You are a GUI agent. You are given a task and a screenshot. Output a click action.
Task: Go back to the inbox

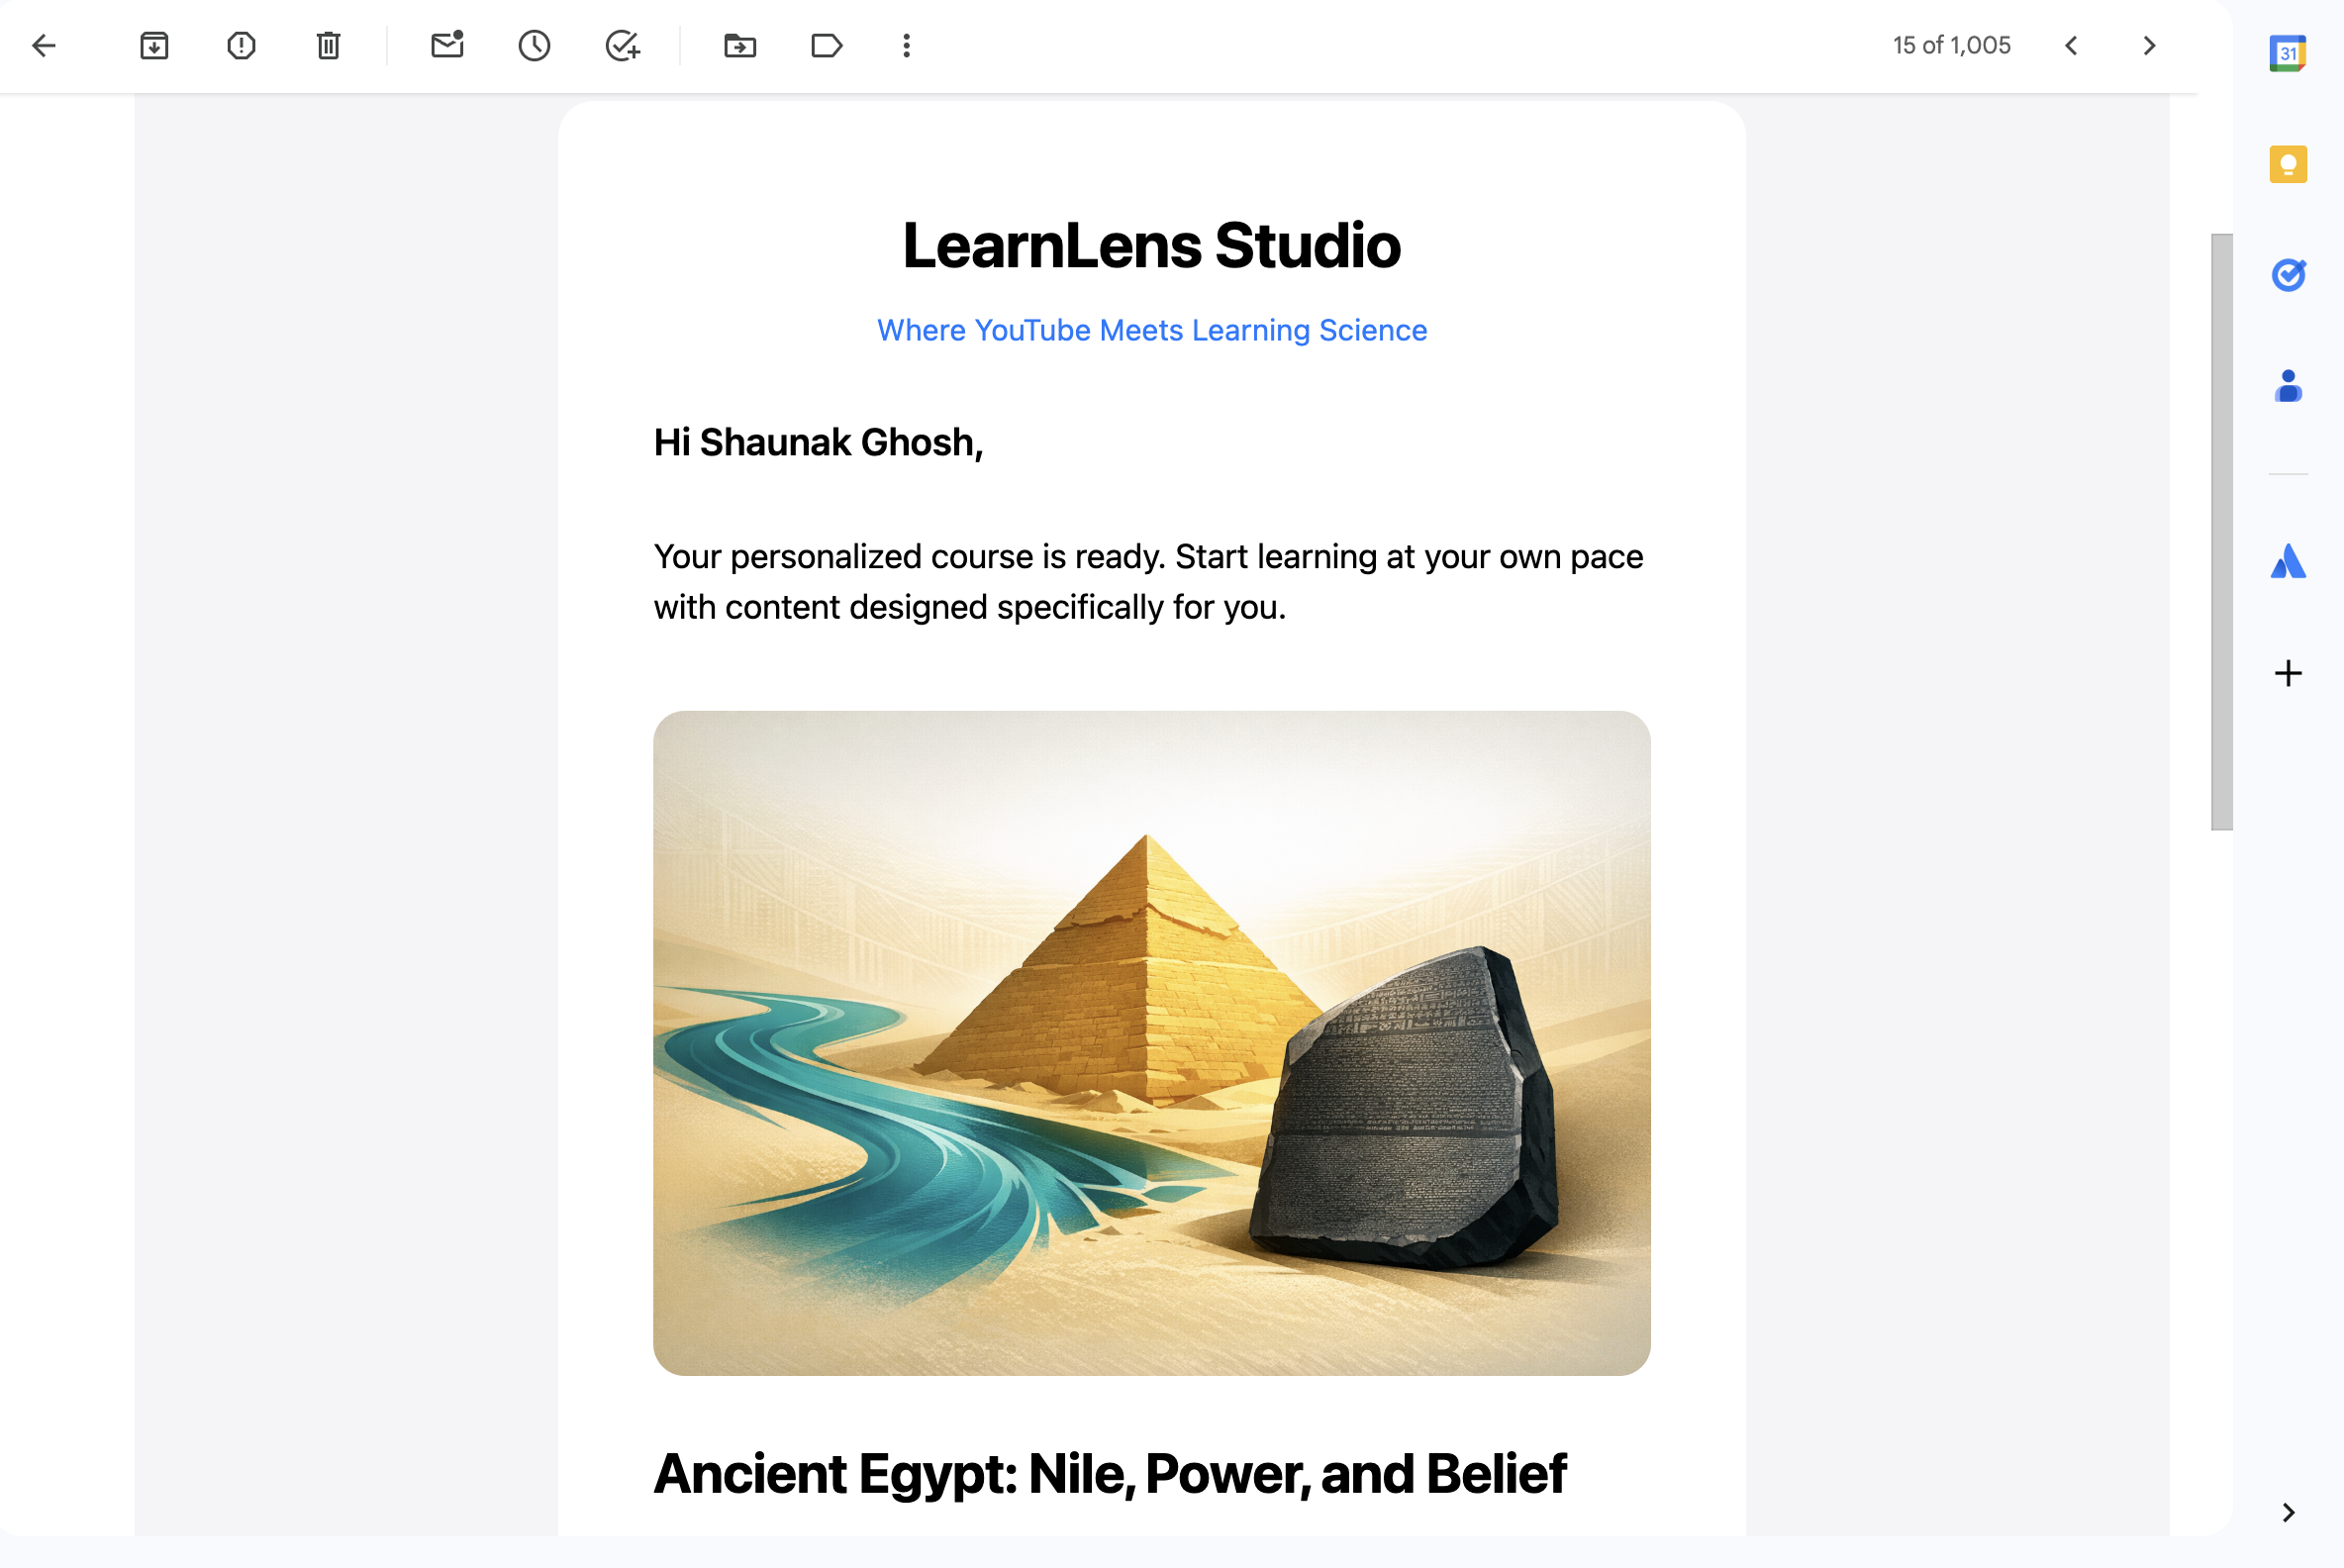pyautogui.click(x=44, y=45)
